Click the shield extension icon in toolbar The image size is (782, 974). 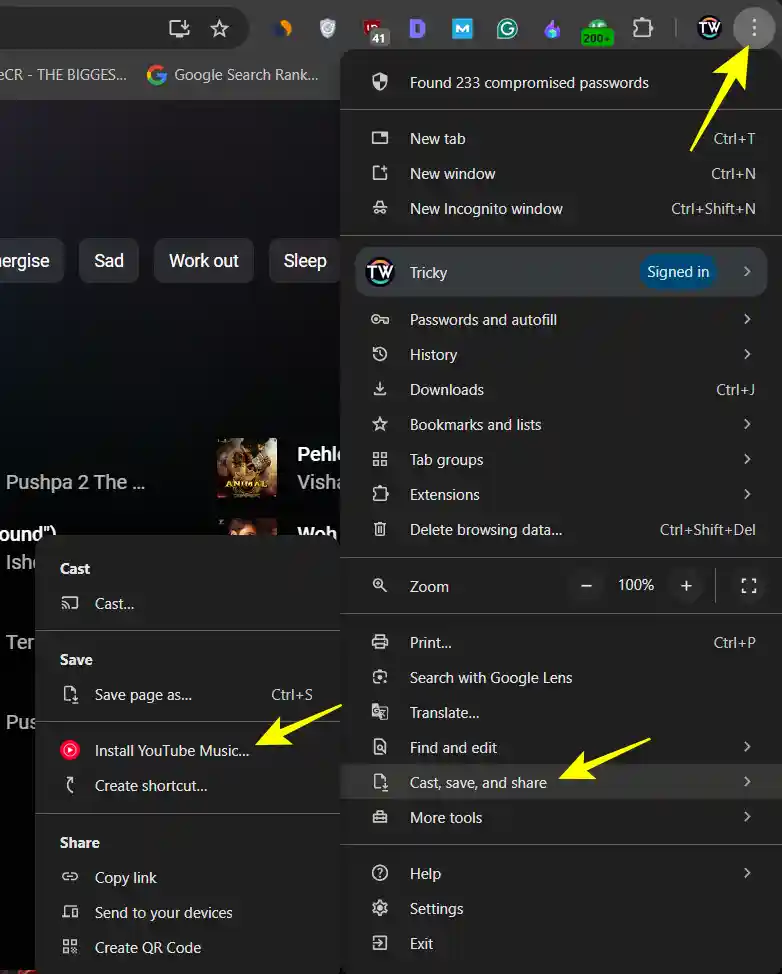pos(327,29)
